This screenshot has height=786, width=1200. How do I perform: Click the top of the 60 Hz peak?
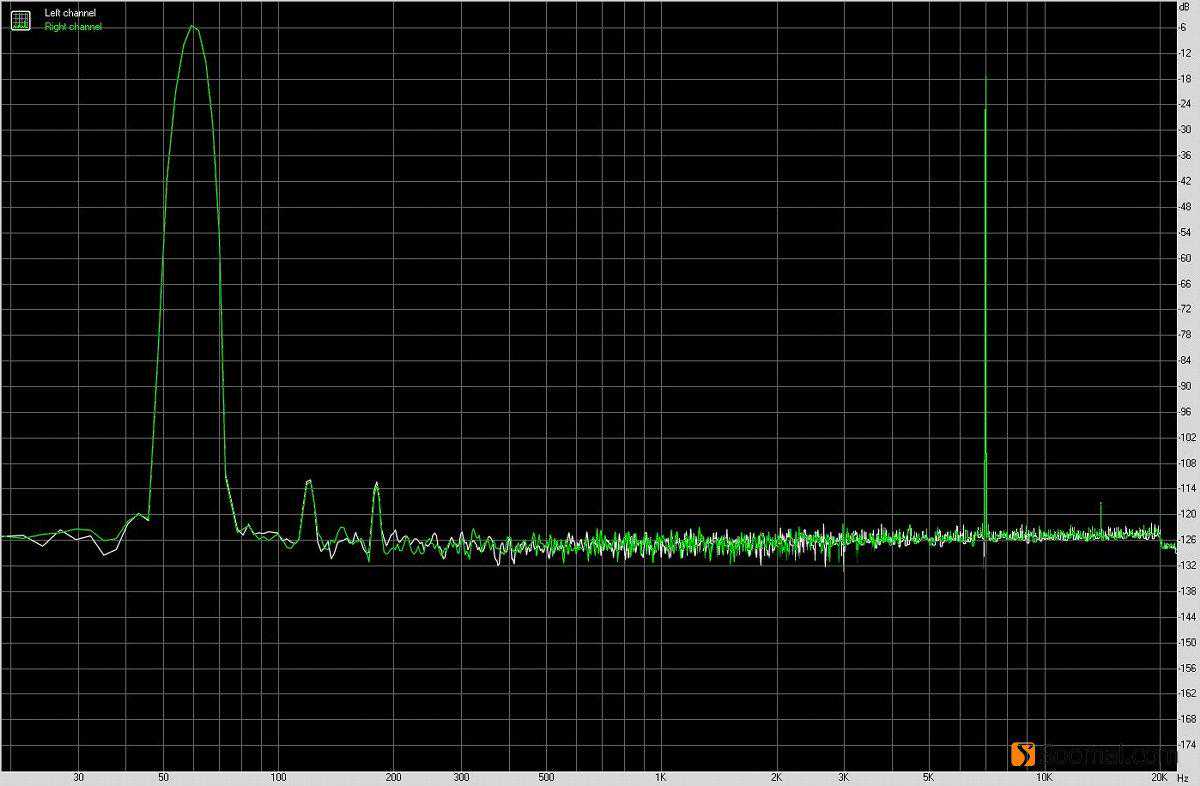193,27
